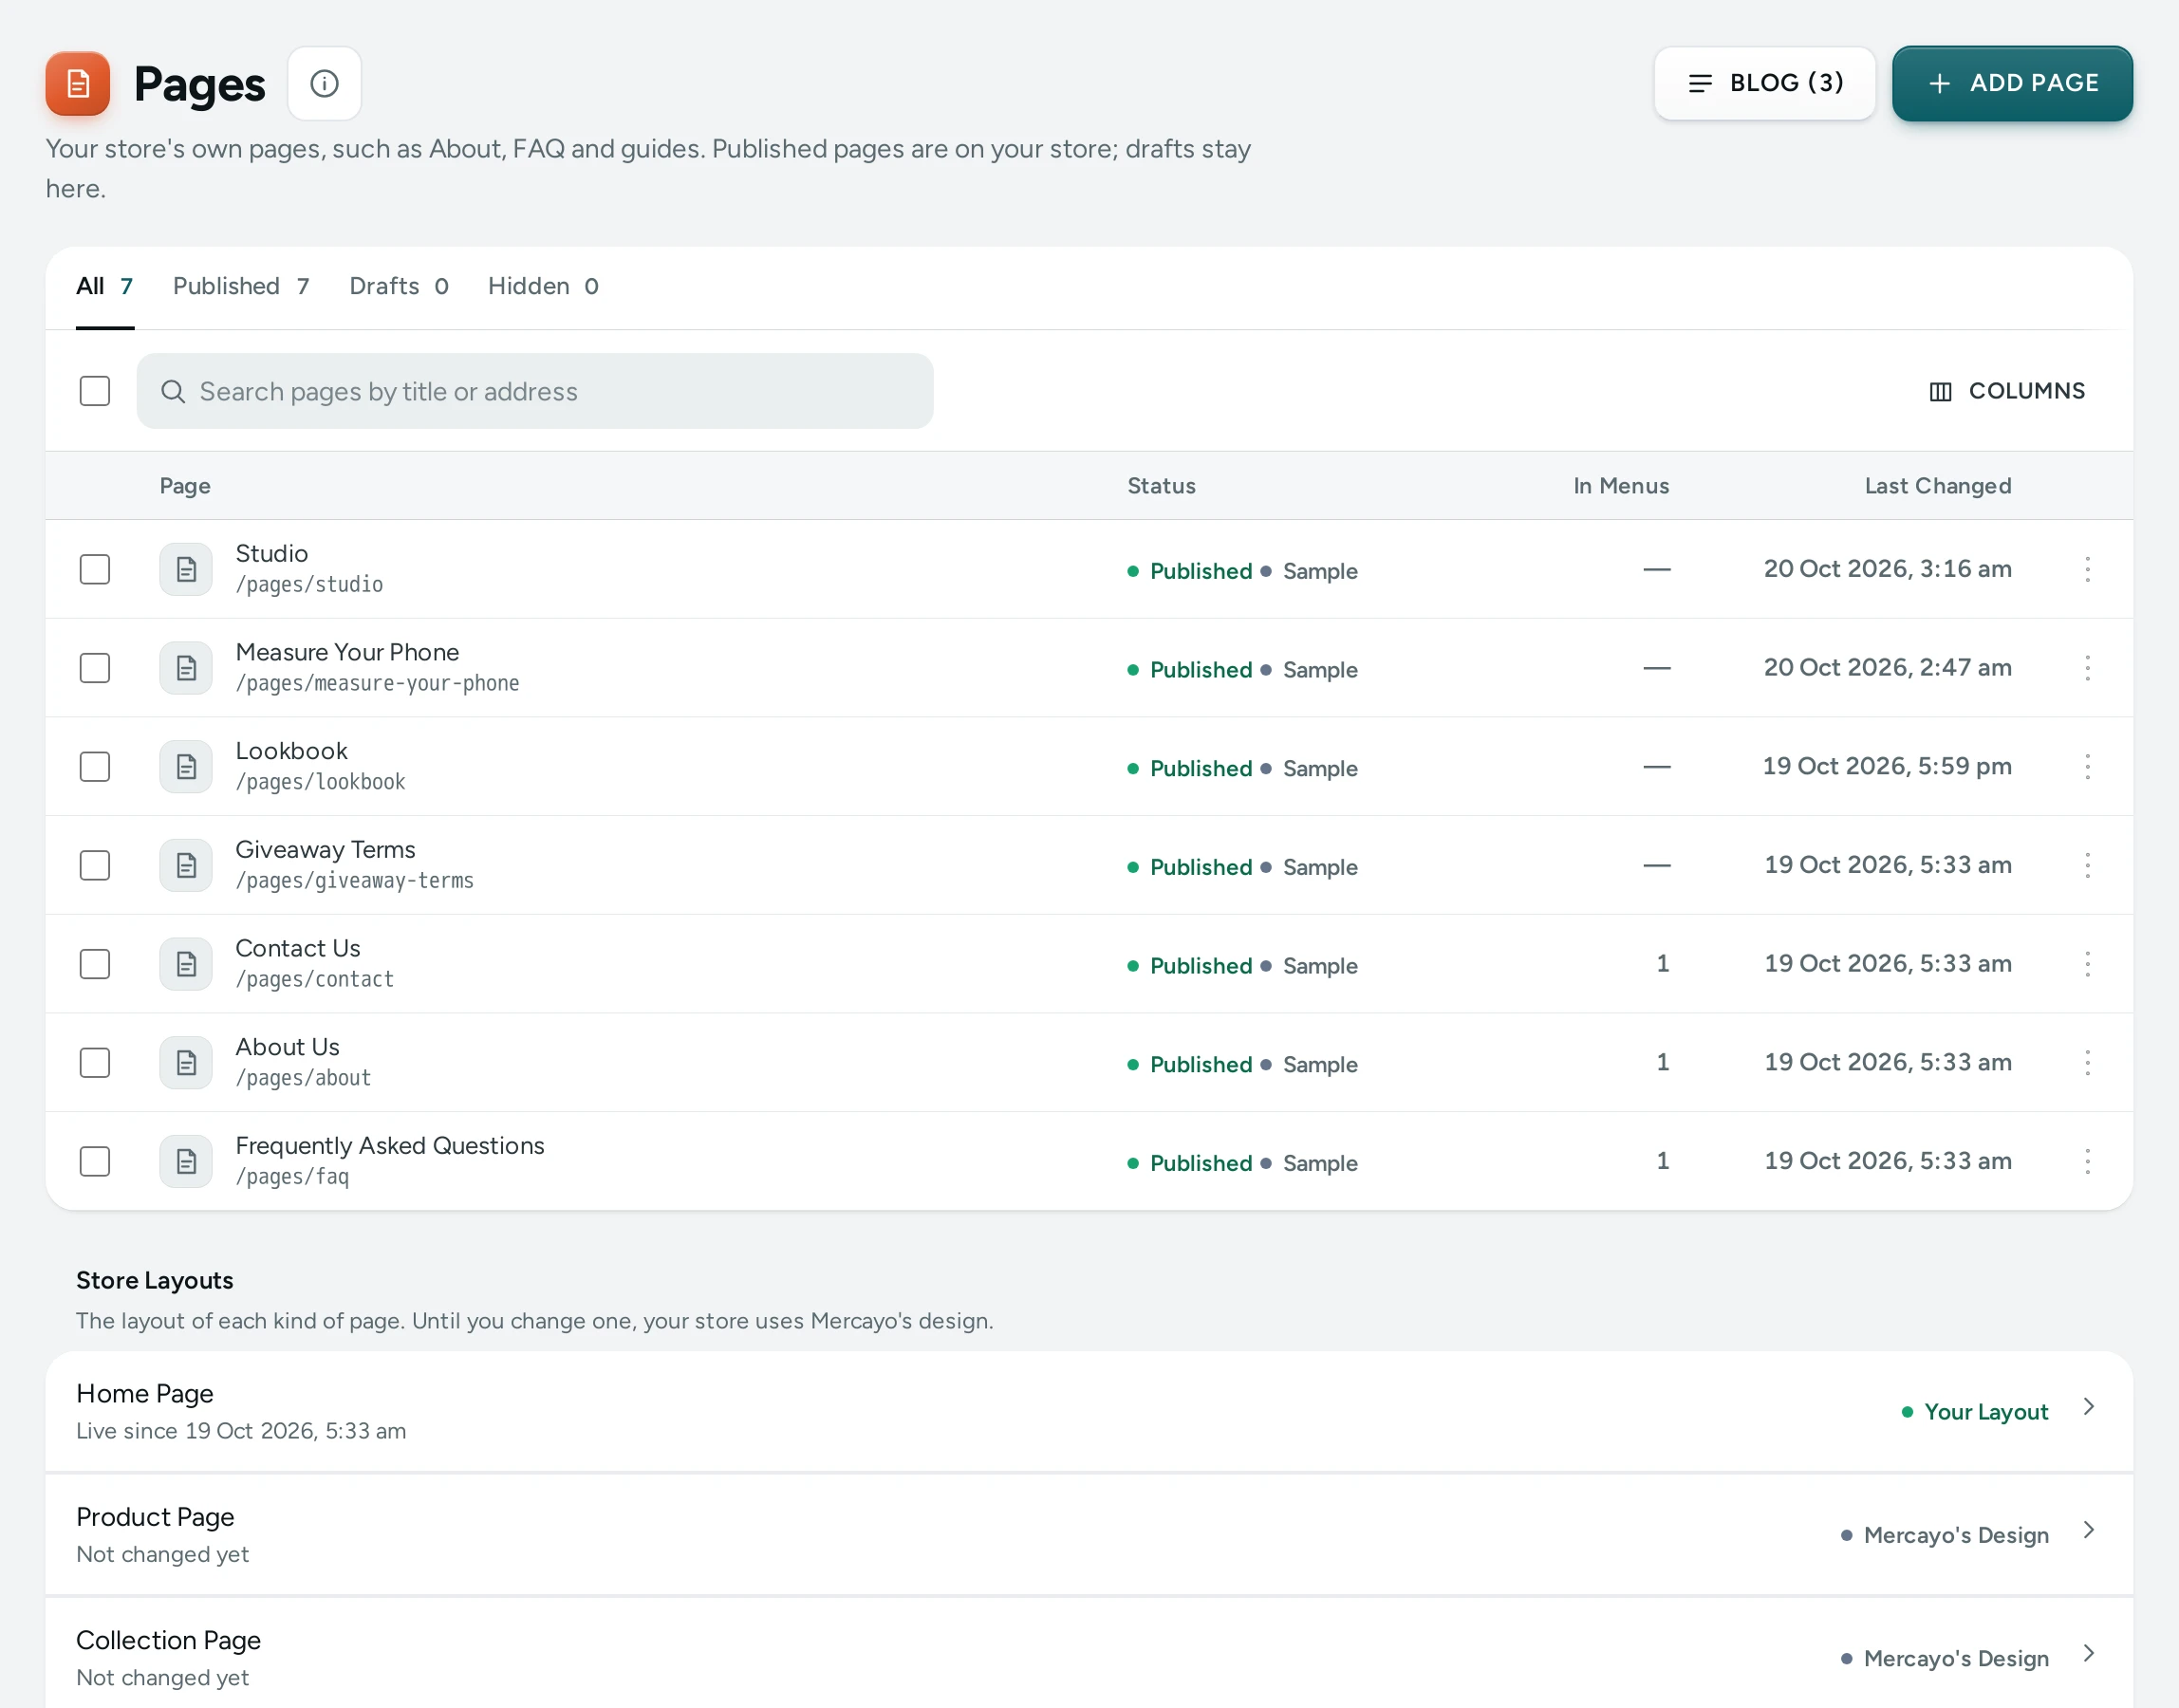Switch to the Hidden tab

coord(543,287)
